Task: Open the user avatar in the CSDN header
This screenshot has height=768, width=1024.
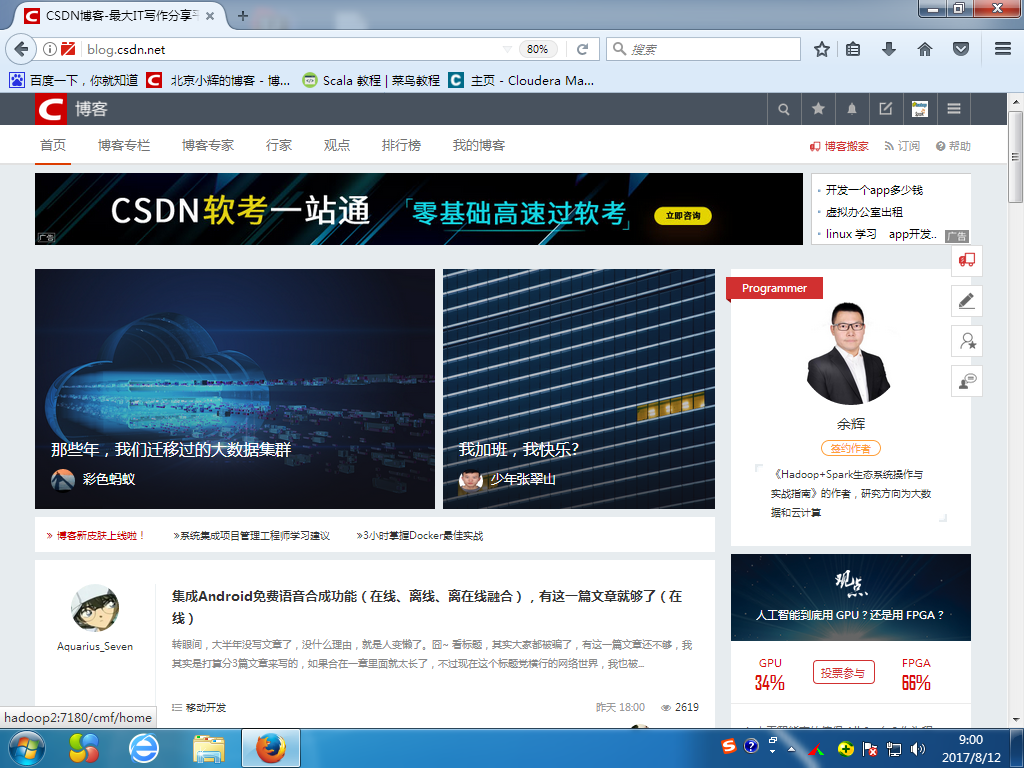Action: click(x=920, y=109)
